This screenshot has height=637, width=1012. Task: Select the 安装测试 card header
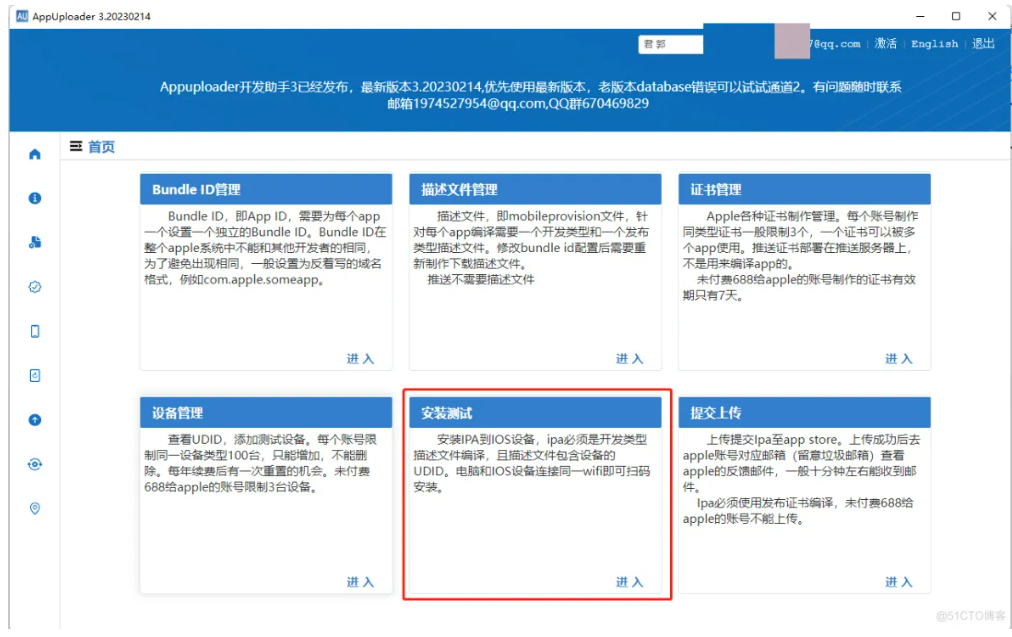535,412
